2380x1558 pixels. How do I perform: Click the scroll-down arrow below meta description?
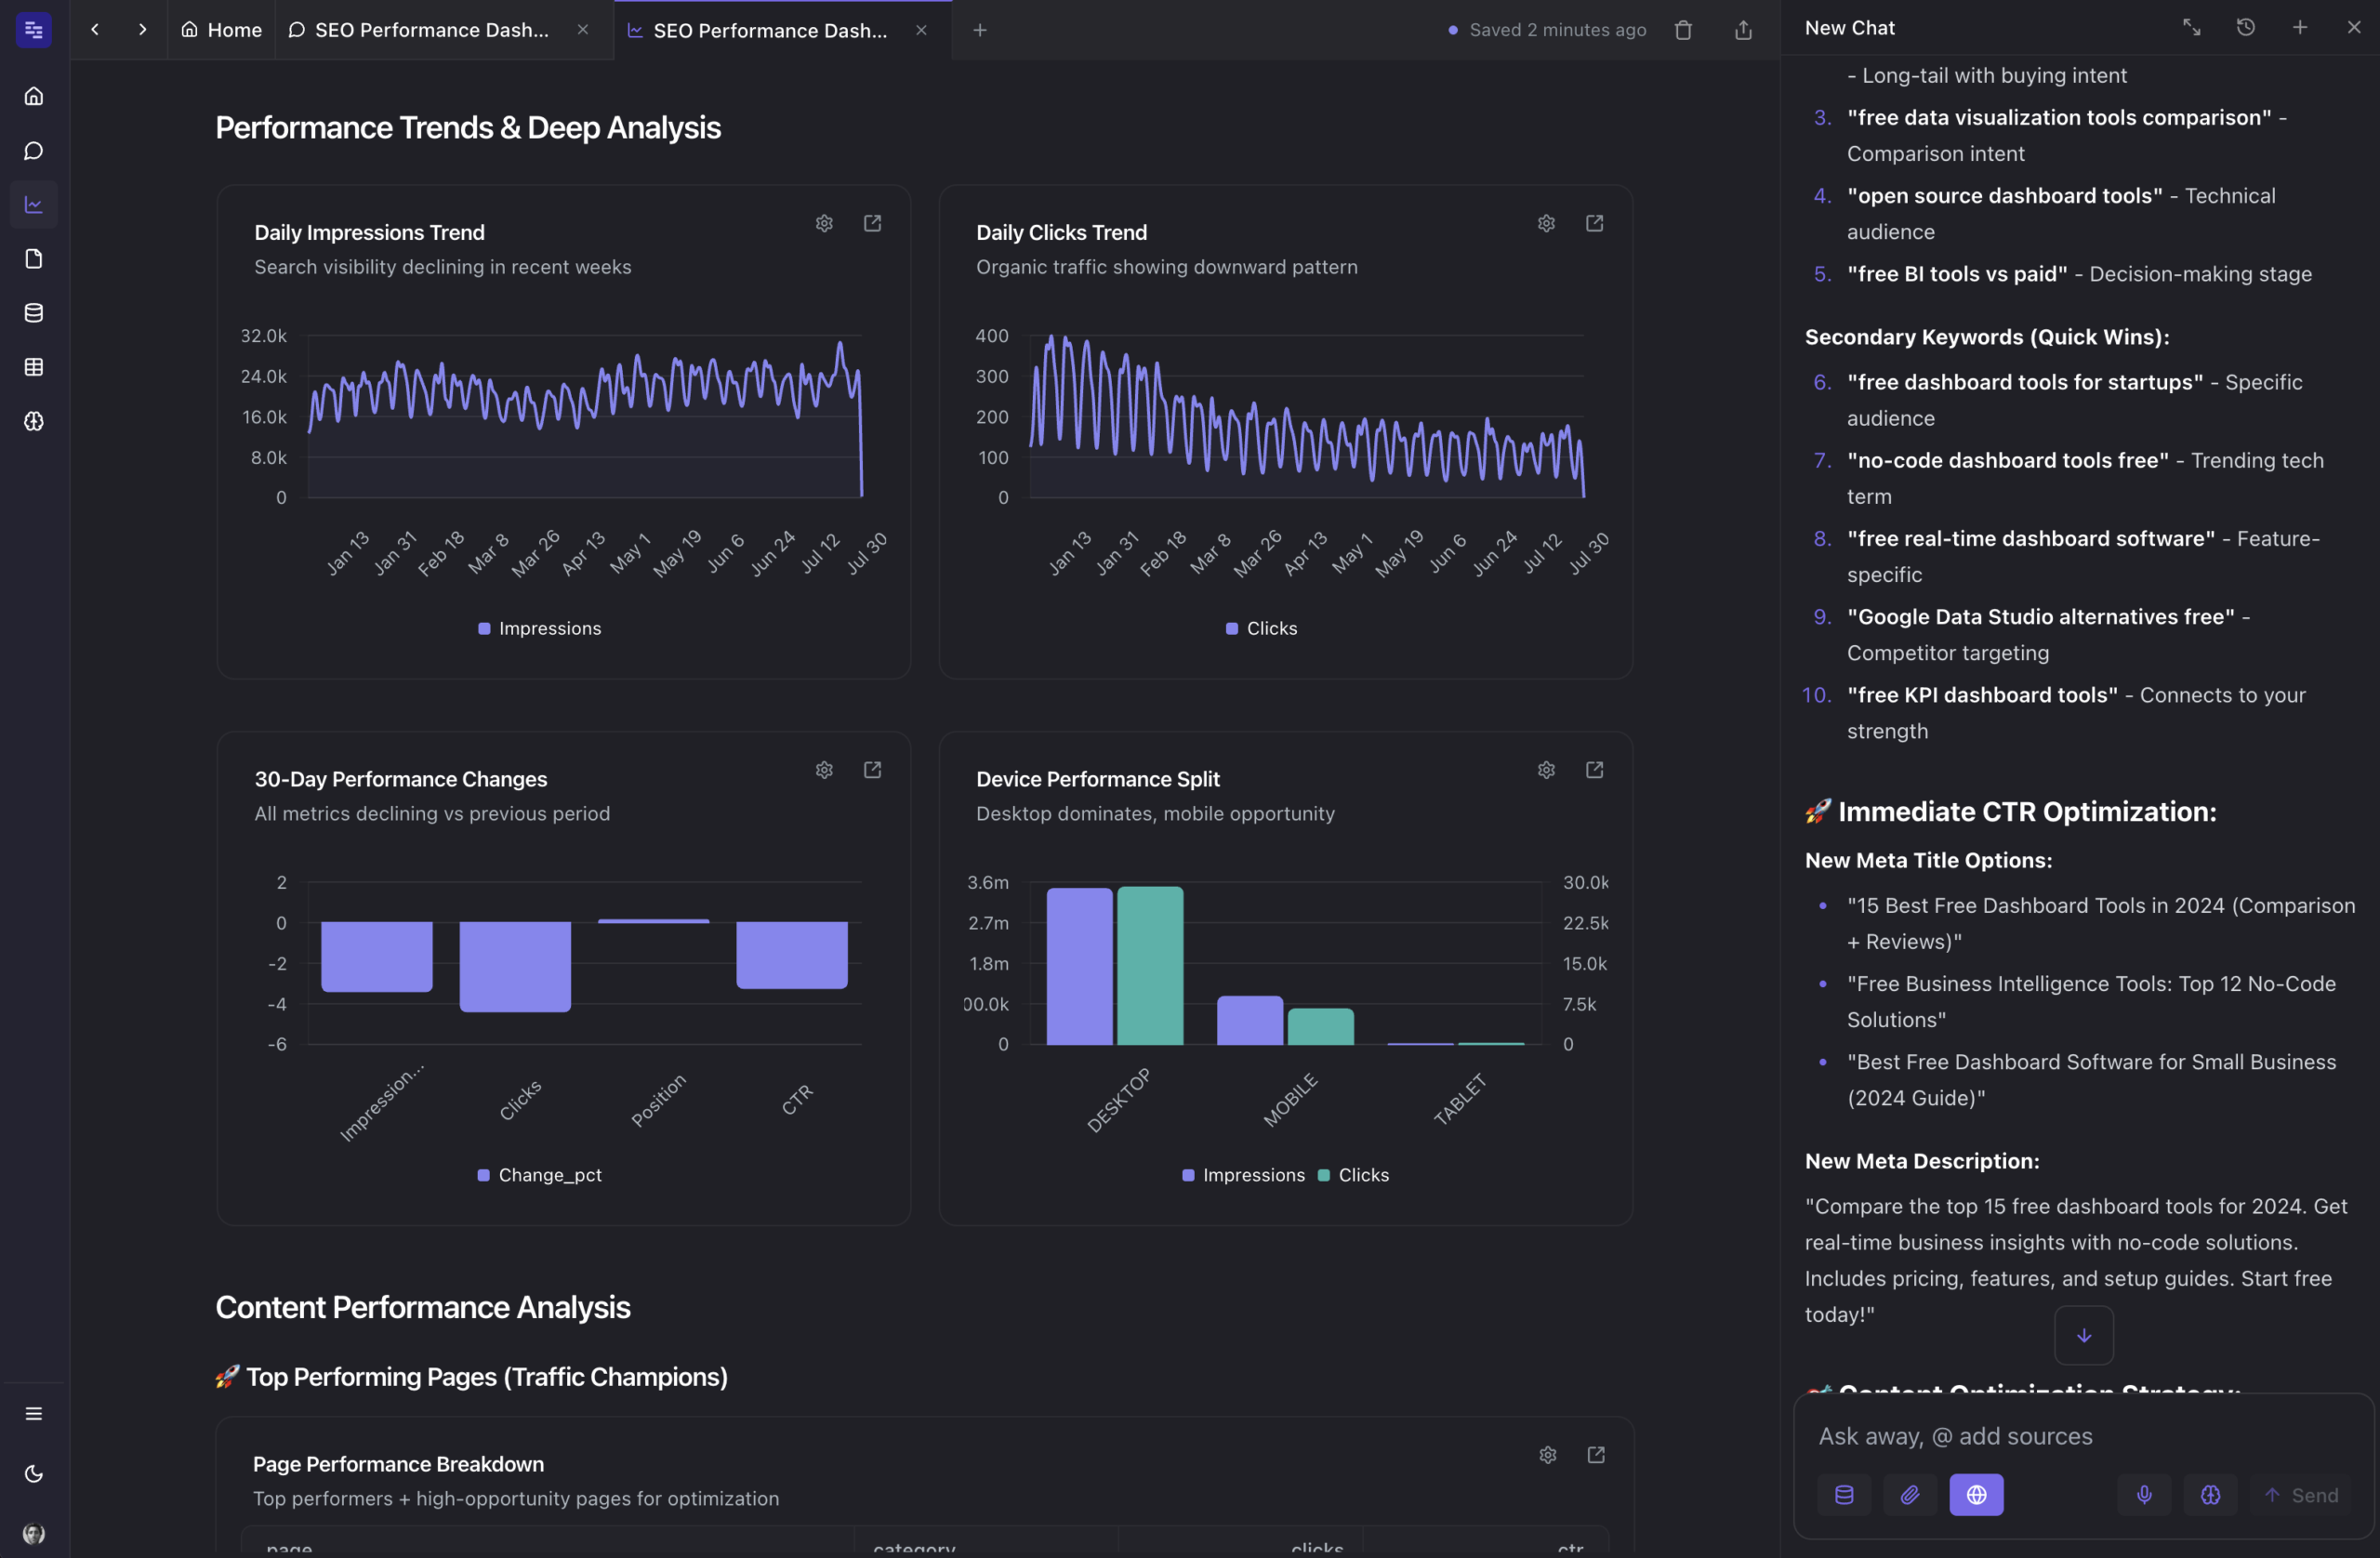pyautogui.click(x=2084, y=1335)
